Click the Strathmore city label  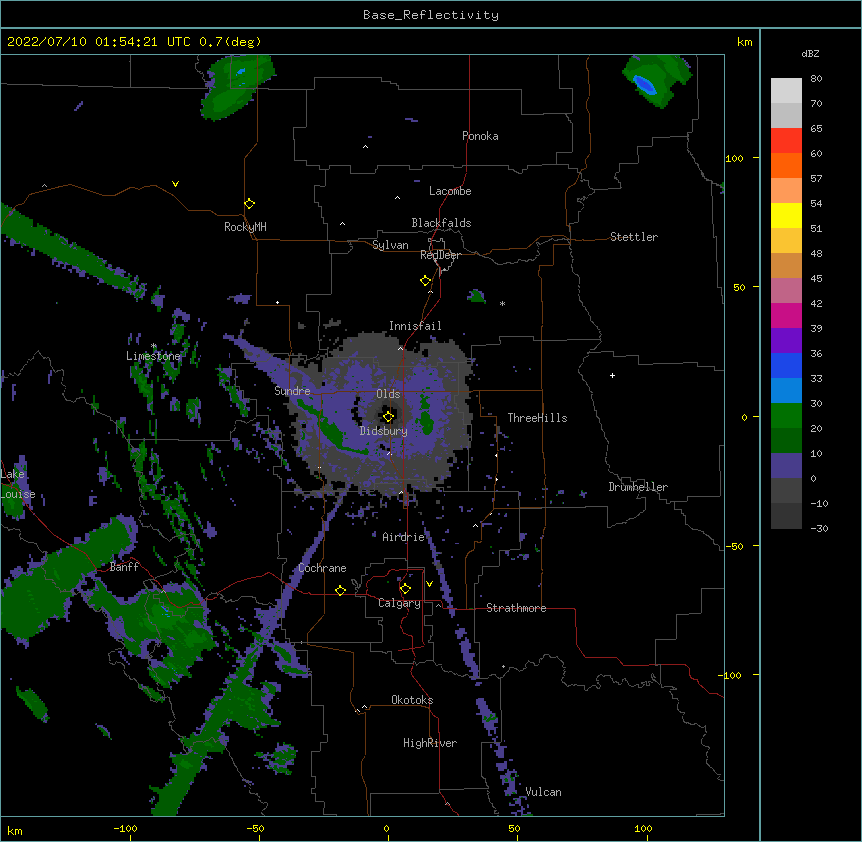pyautogui.click(x=516, y=608)
